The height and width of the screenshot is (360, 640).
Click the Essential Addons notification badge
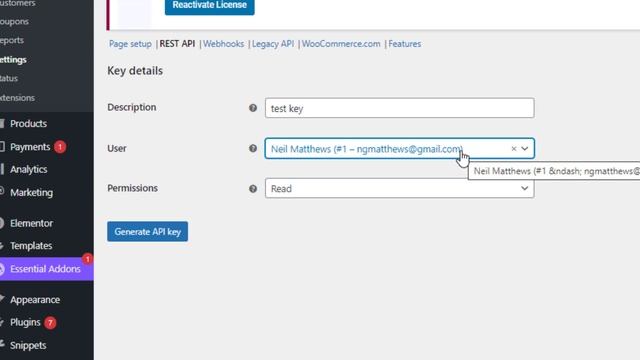87,259
